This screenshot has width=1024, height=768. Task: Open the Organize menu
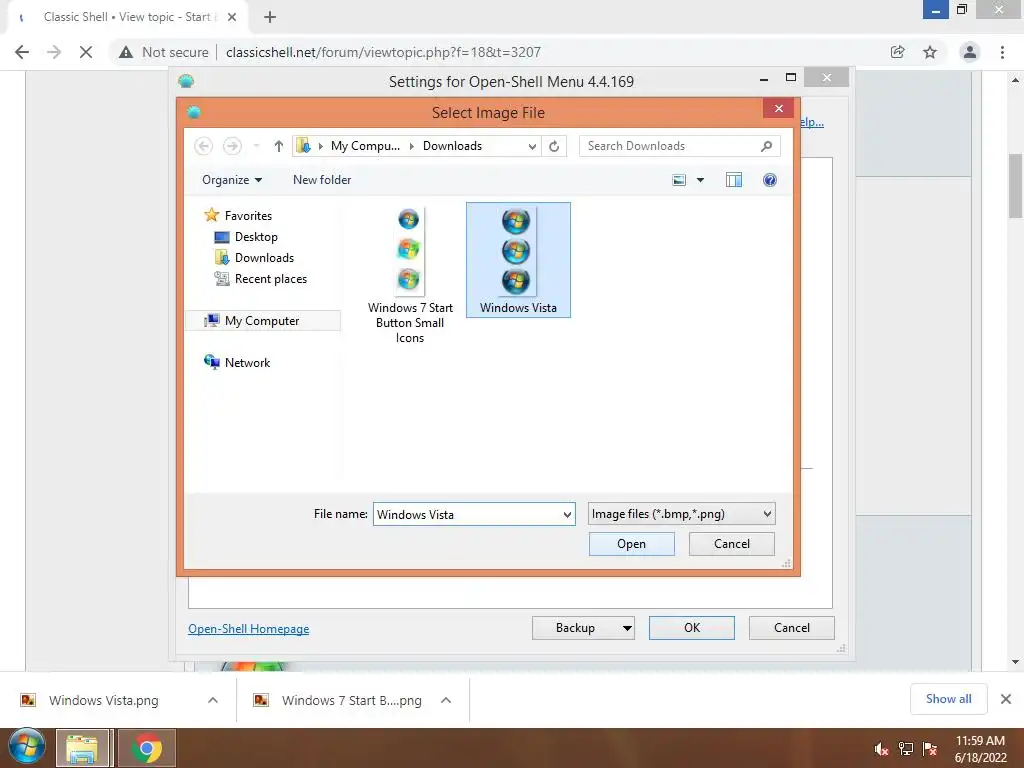click(x=232, y=180)
